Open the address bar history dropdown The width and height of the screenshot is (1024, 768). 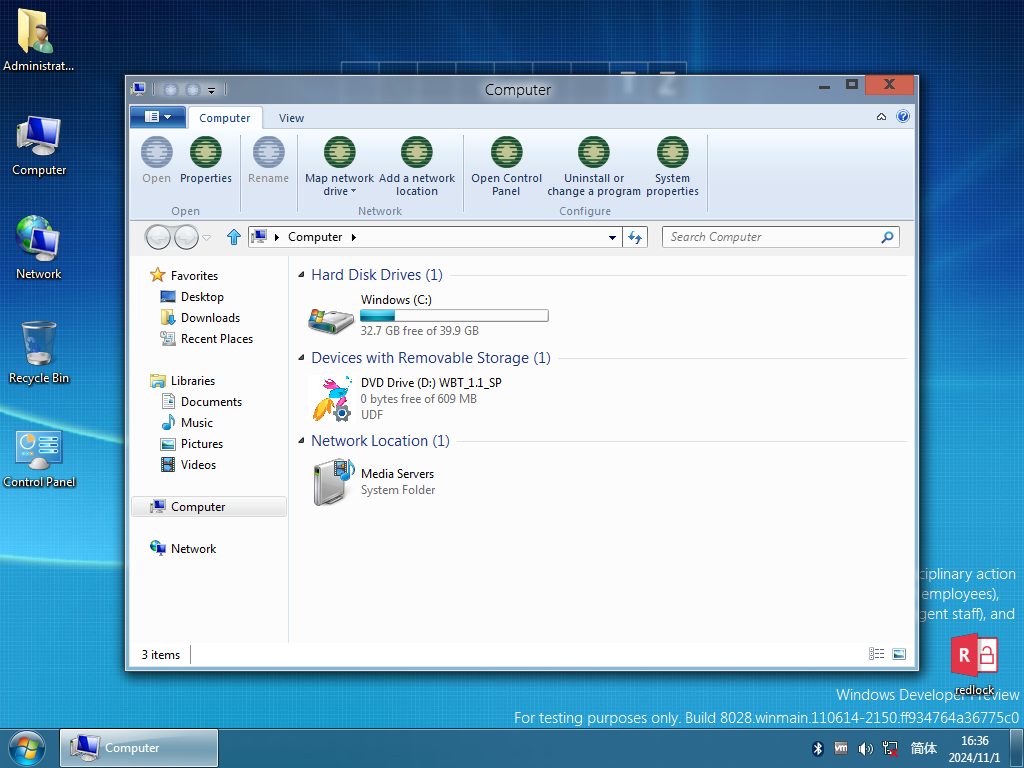pyautogui.click(x=612, y=237)
